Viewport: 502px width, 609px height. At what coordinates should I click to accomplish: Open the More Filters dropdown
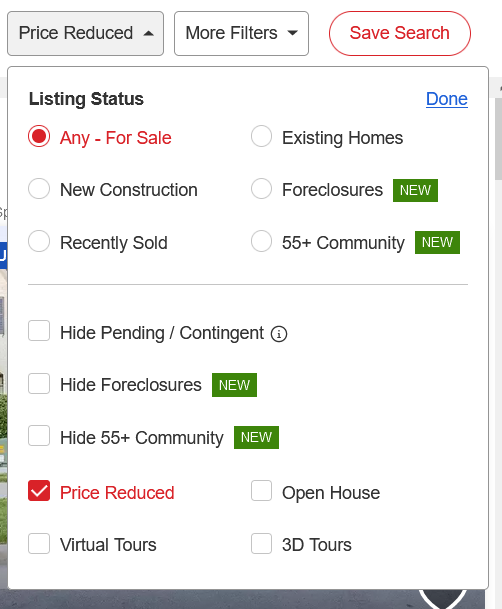pos(241,33)
